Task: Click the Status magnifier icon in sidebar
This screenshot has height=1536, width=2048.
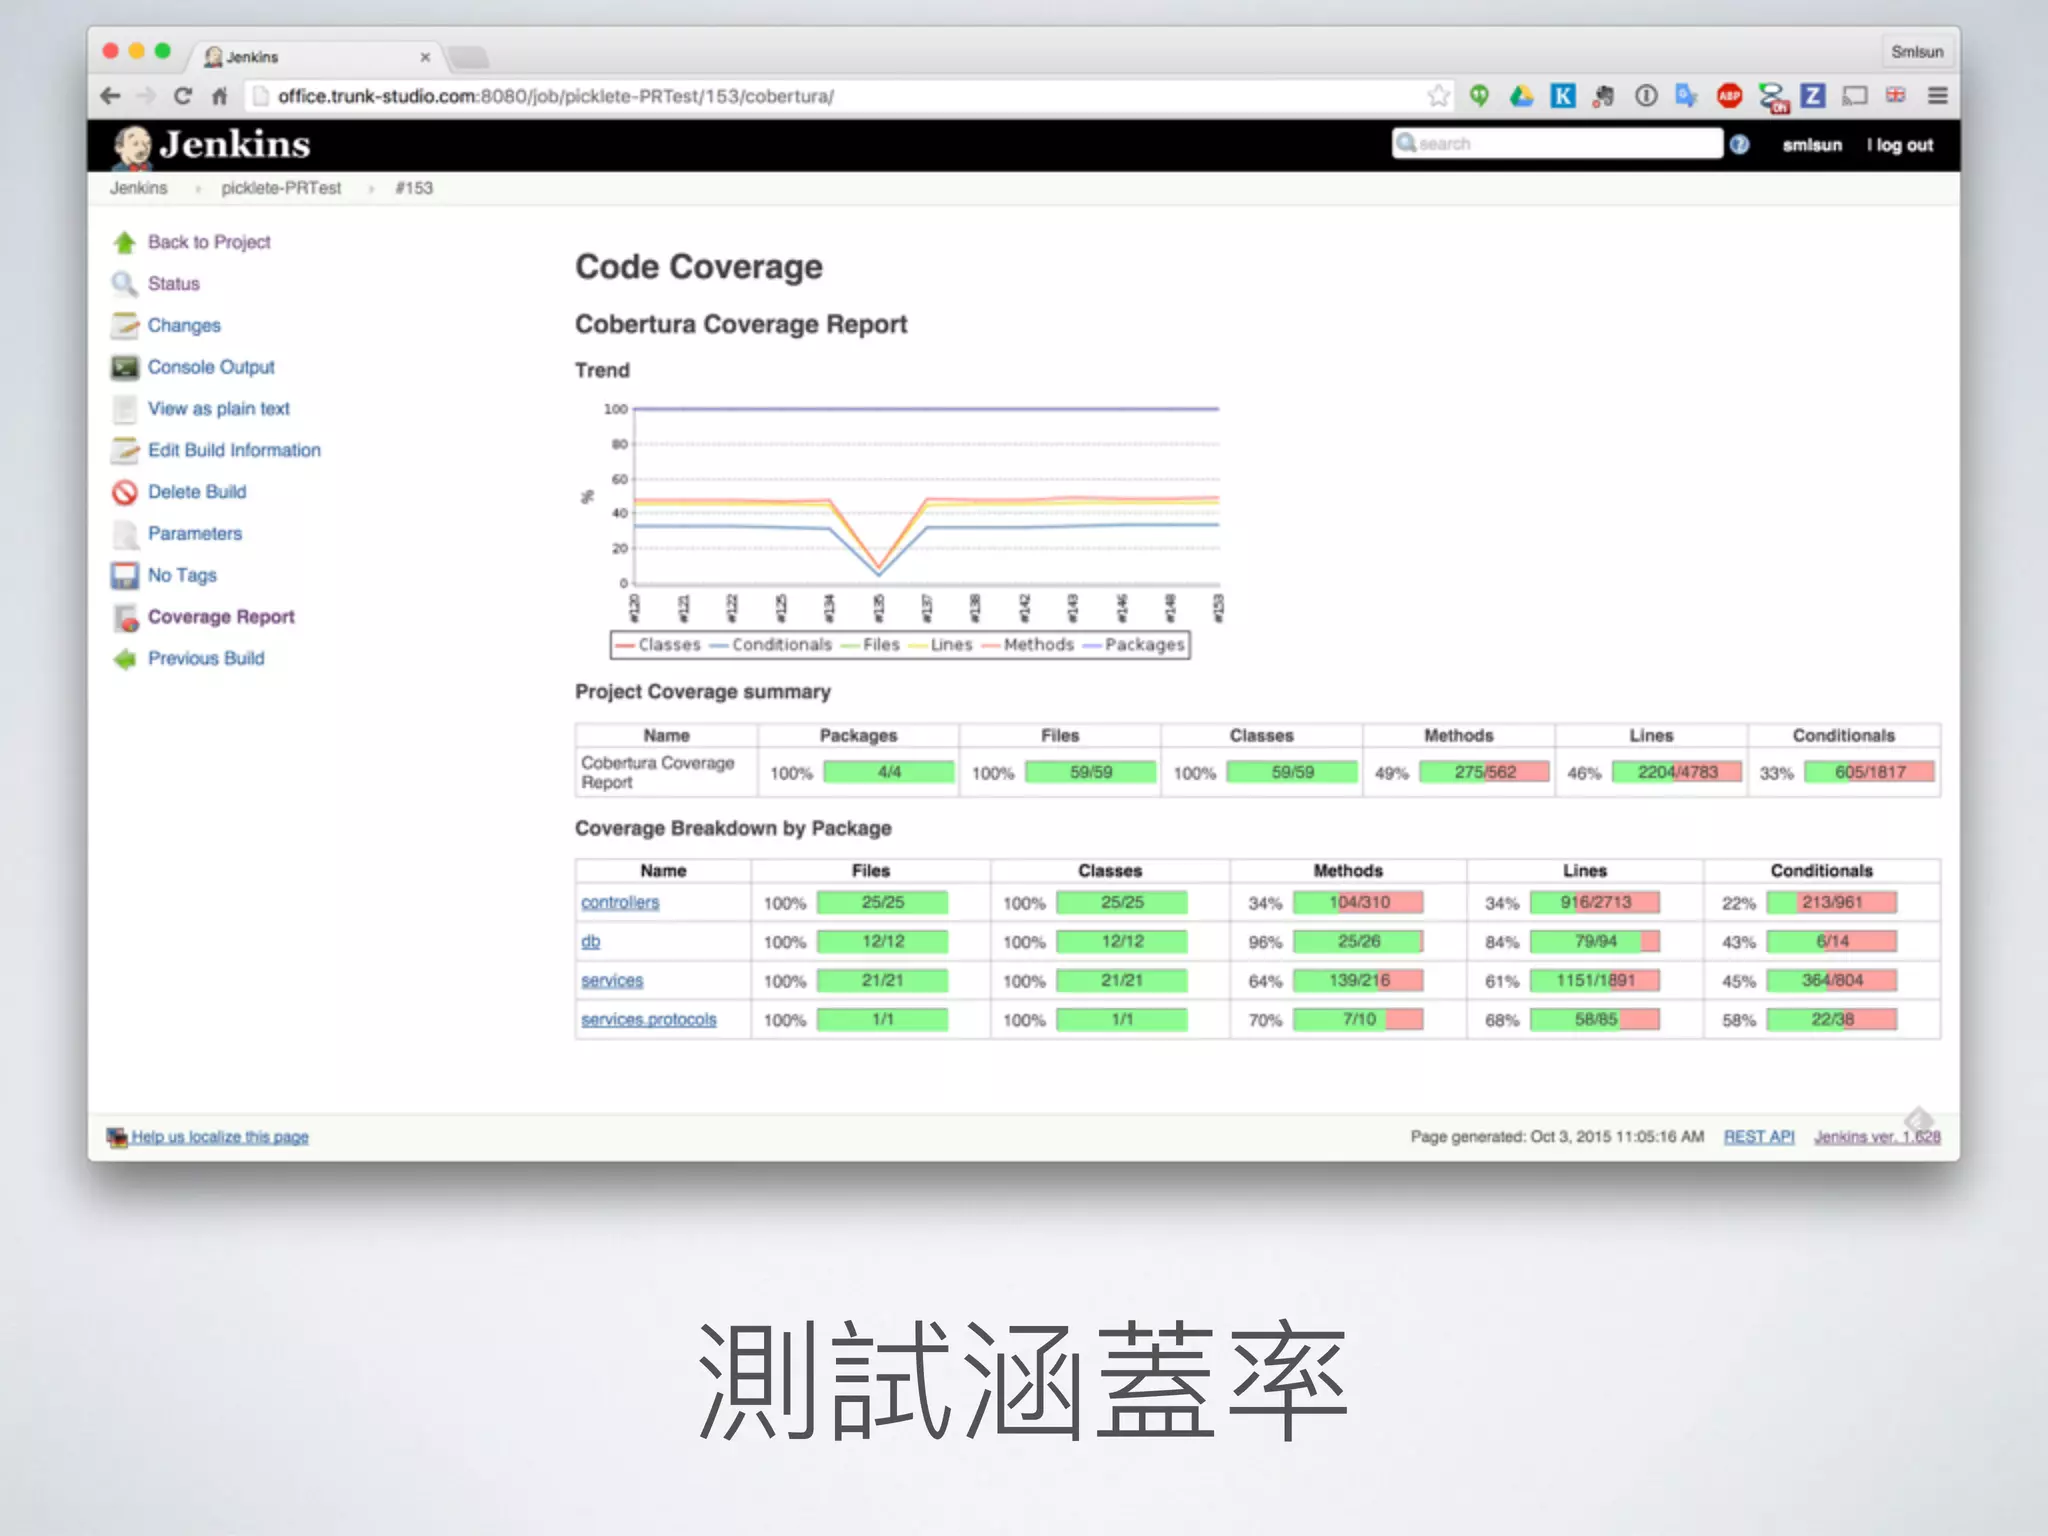Action: pos(125,284)
